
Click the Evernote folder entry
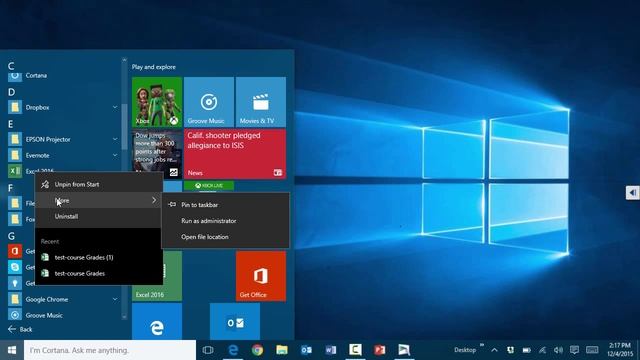63,155
